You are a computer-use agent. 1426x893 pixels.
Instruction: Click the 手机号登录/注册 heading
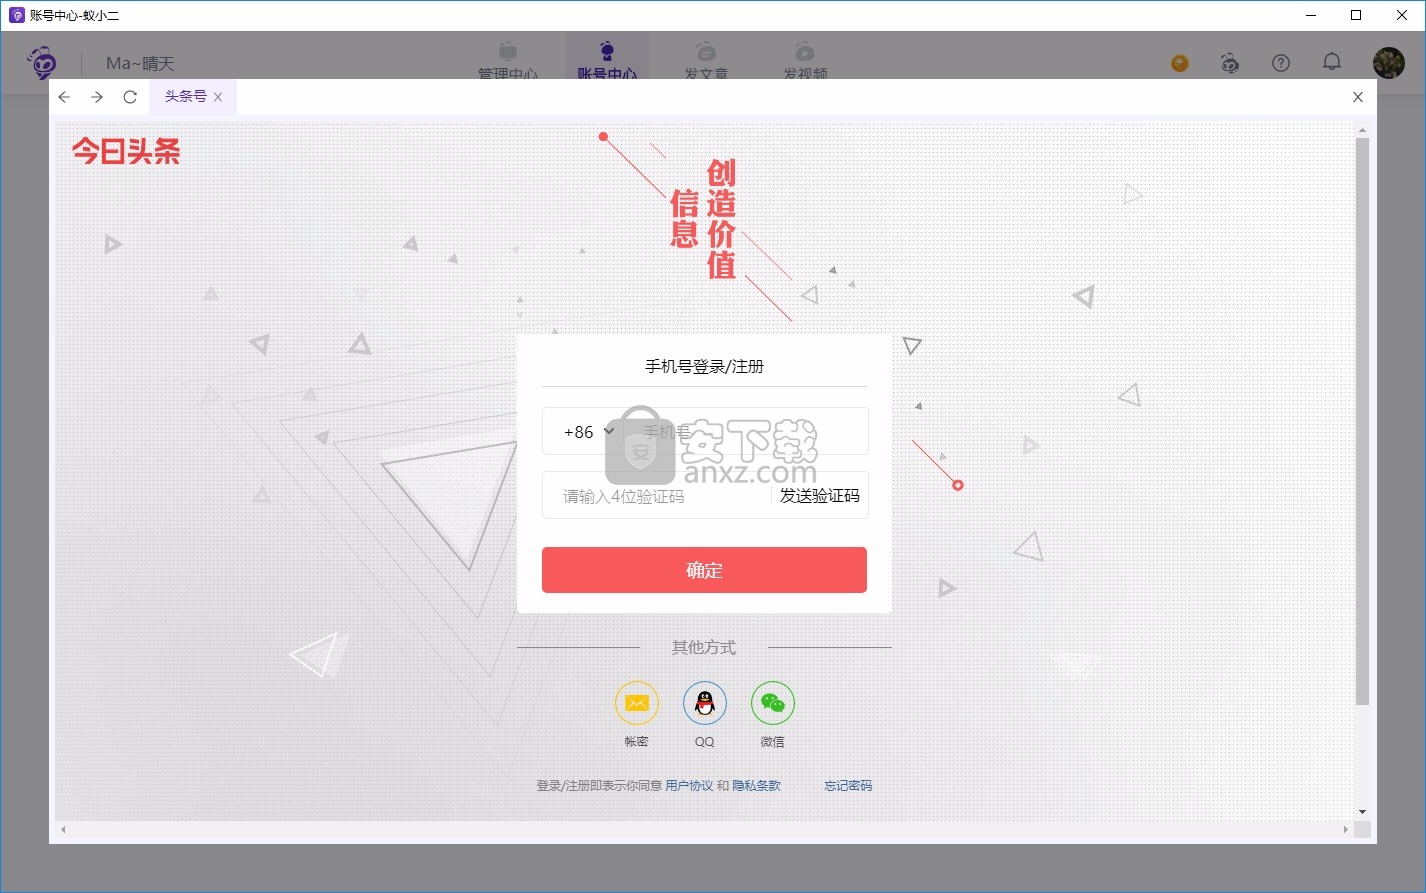click(x=704, y=366)
